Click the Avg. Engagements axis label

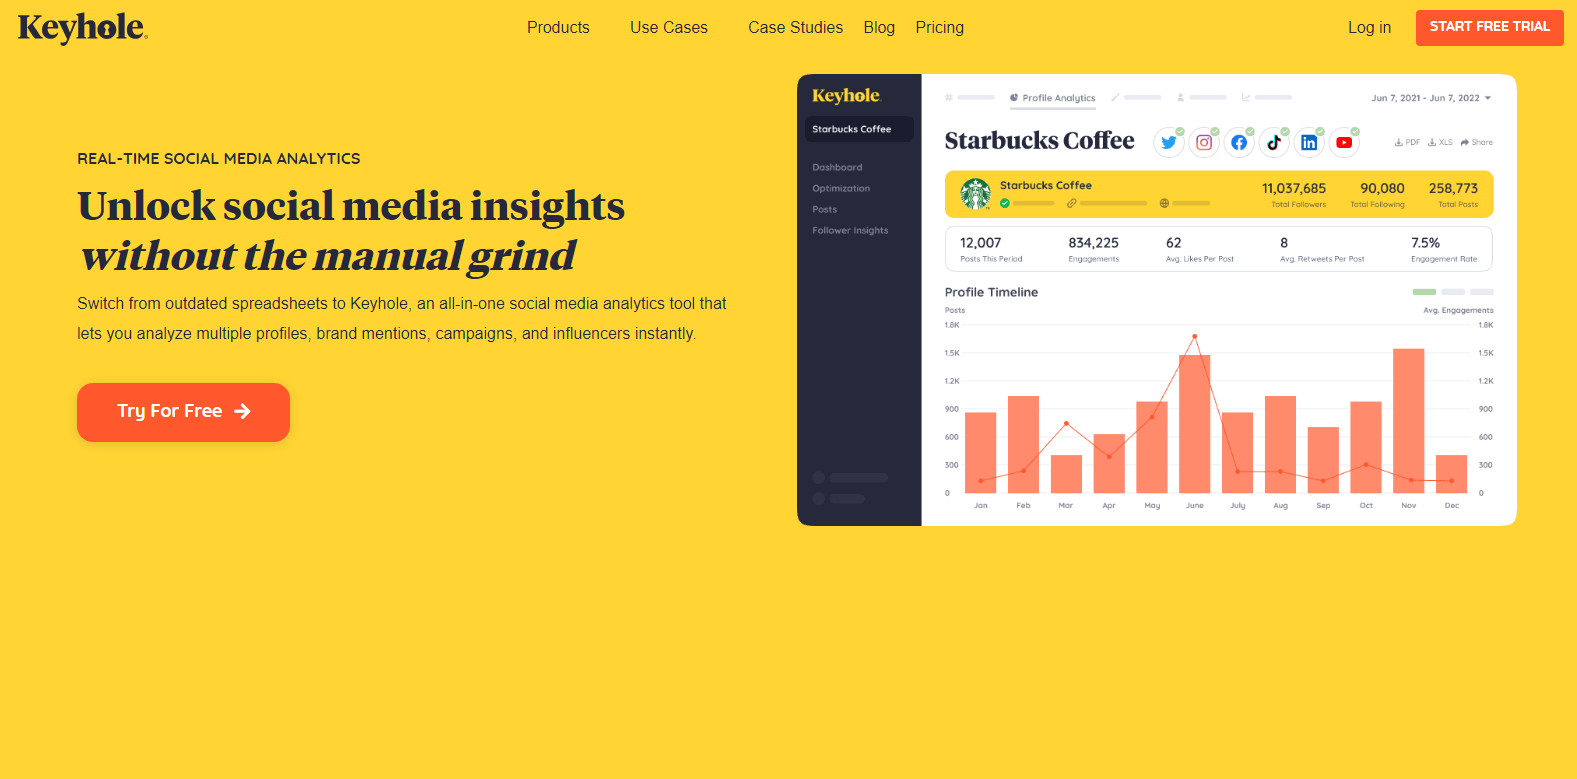pyautogui.click(x=1458, y=311)
